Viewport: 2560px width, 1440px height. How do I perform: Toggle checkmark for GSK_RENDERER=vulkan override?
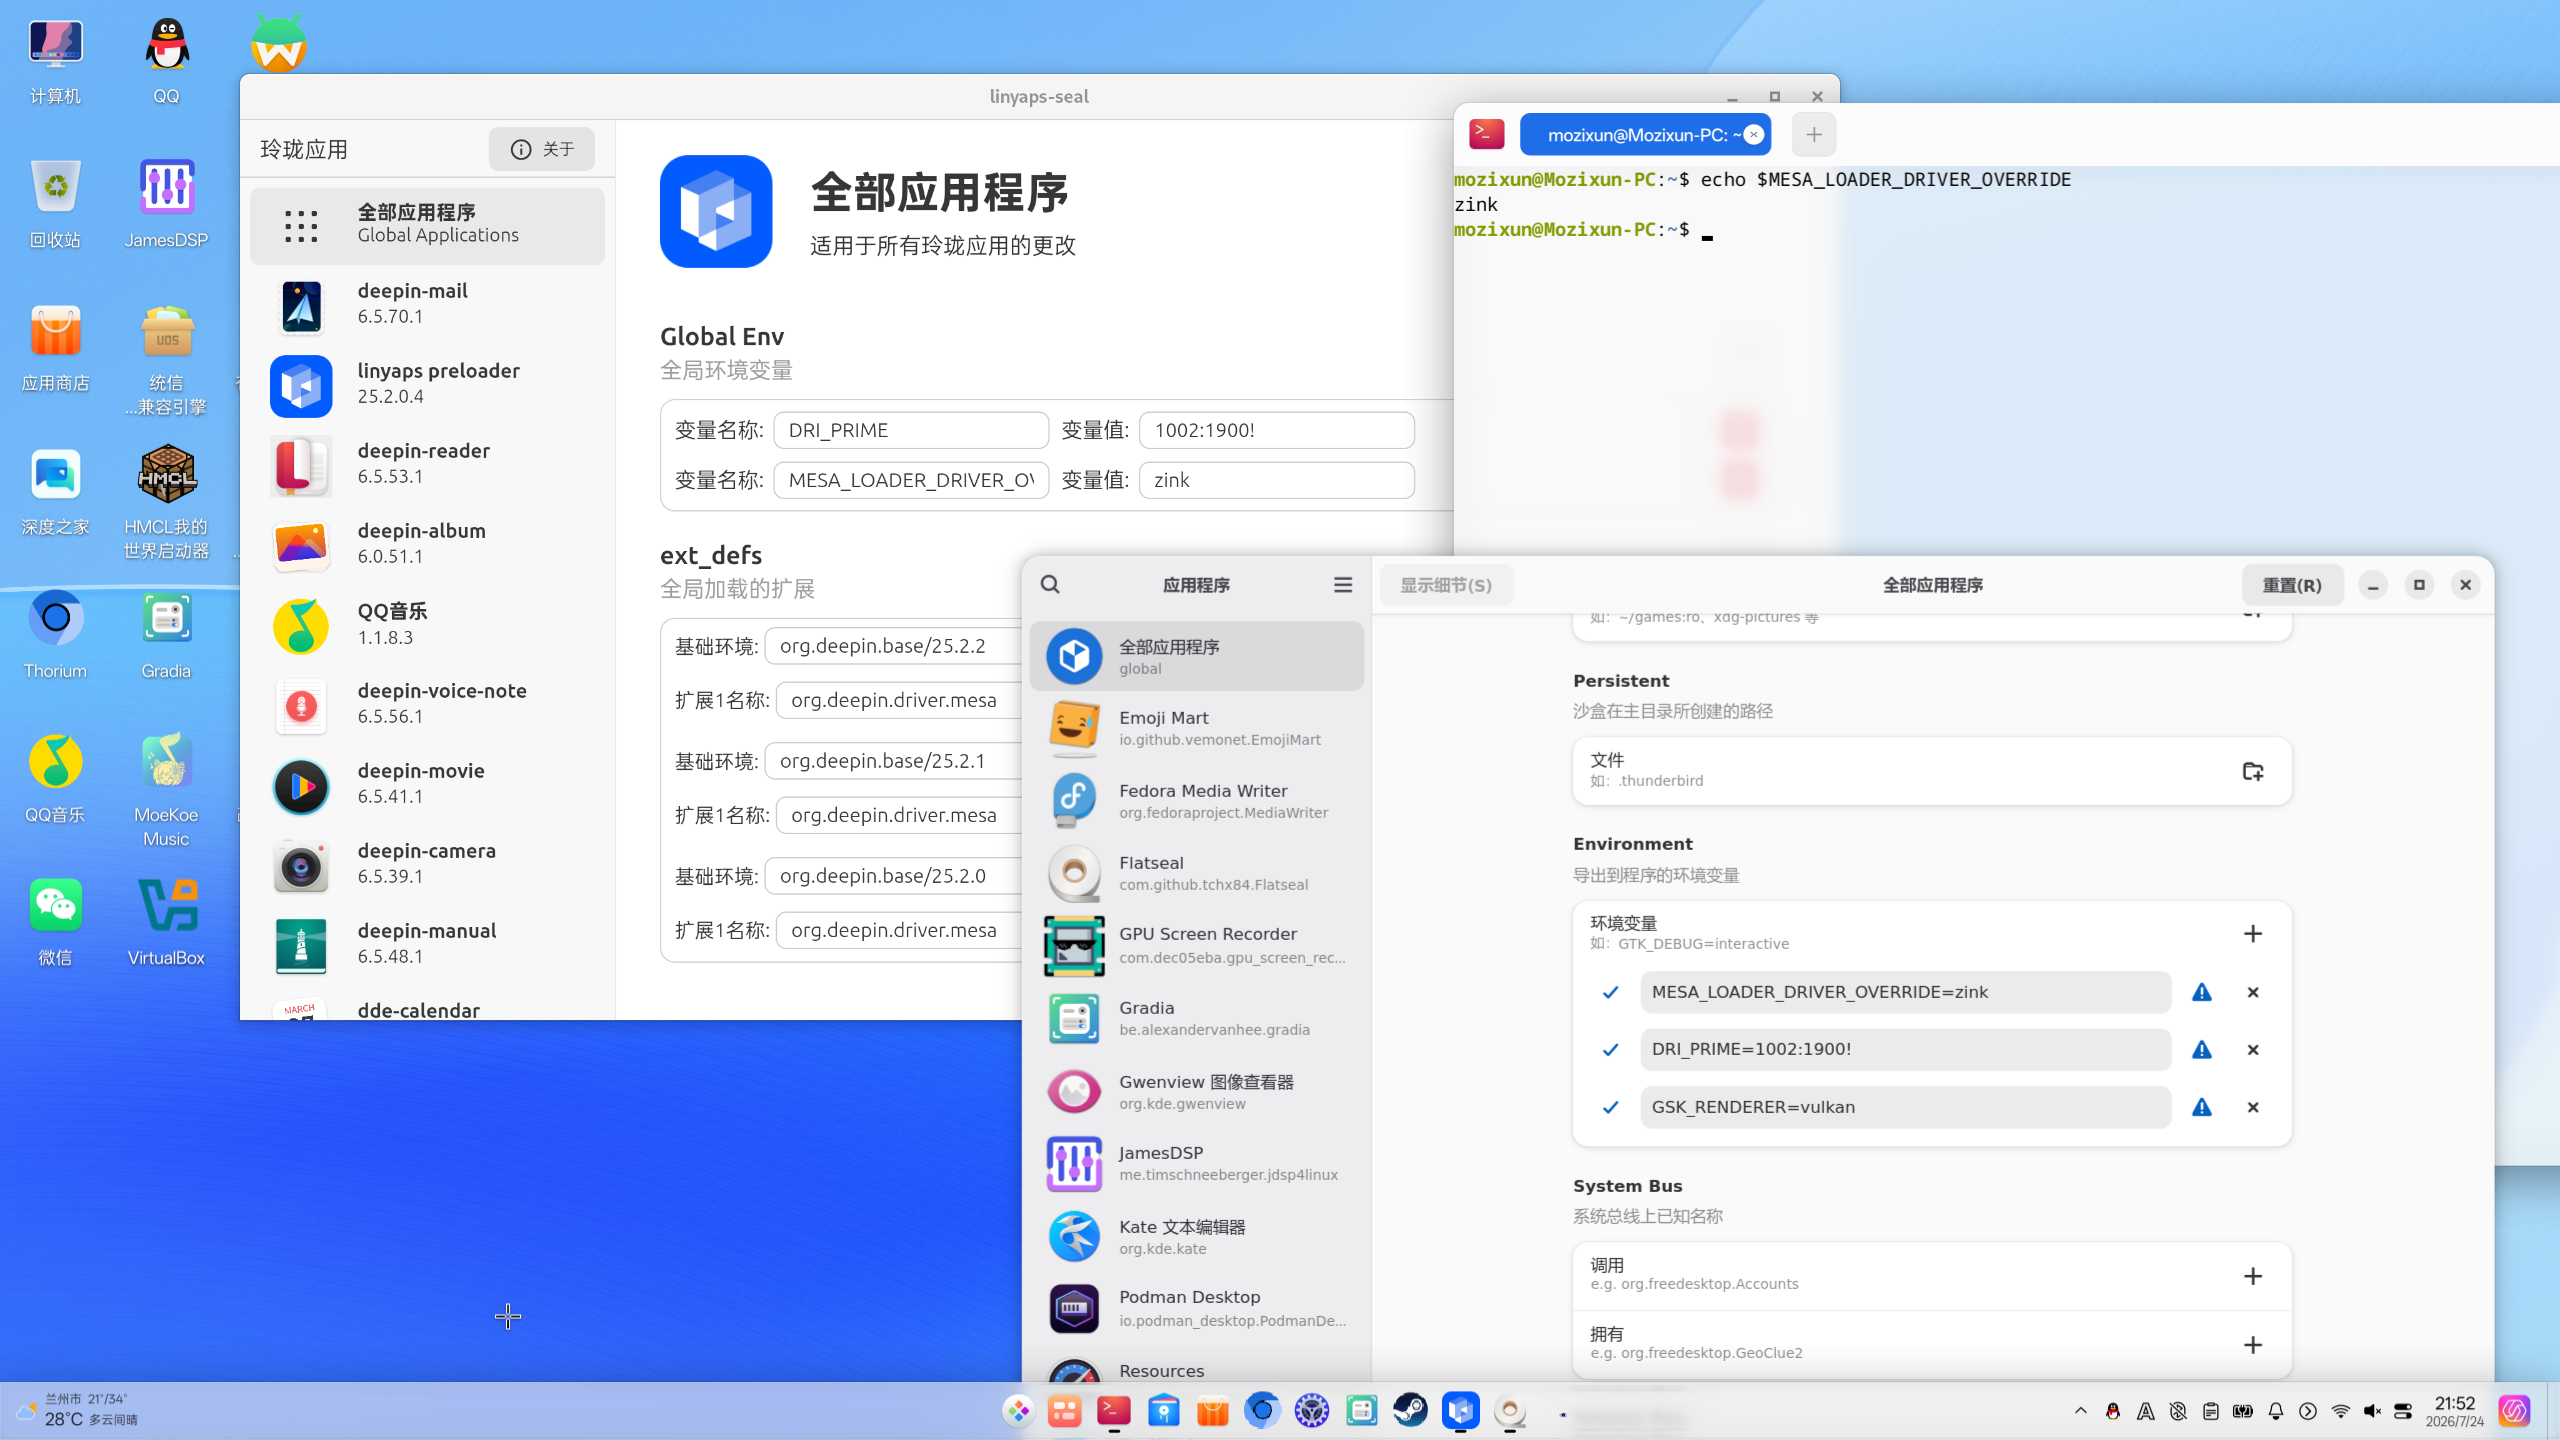(x=1610, y=1107)
